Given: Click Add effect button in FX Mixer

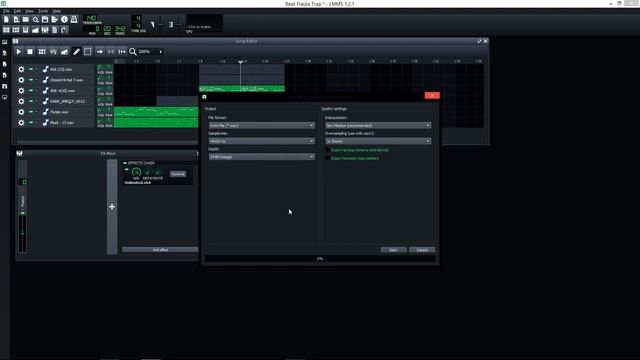Looking at the screenshot, I should click(x=160, y=249).
